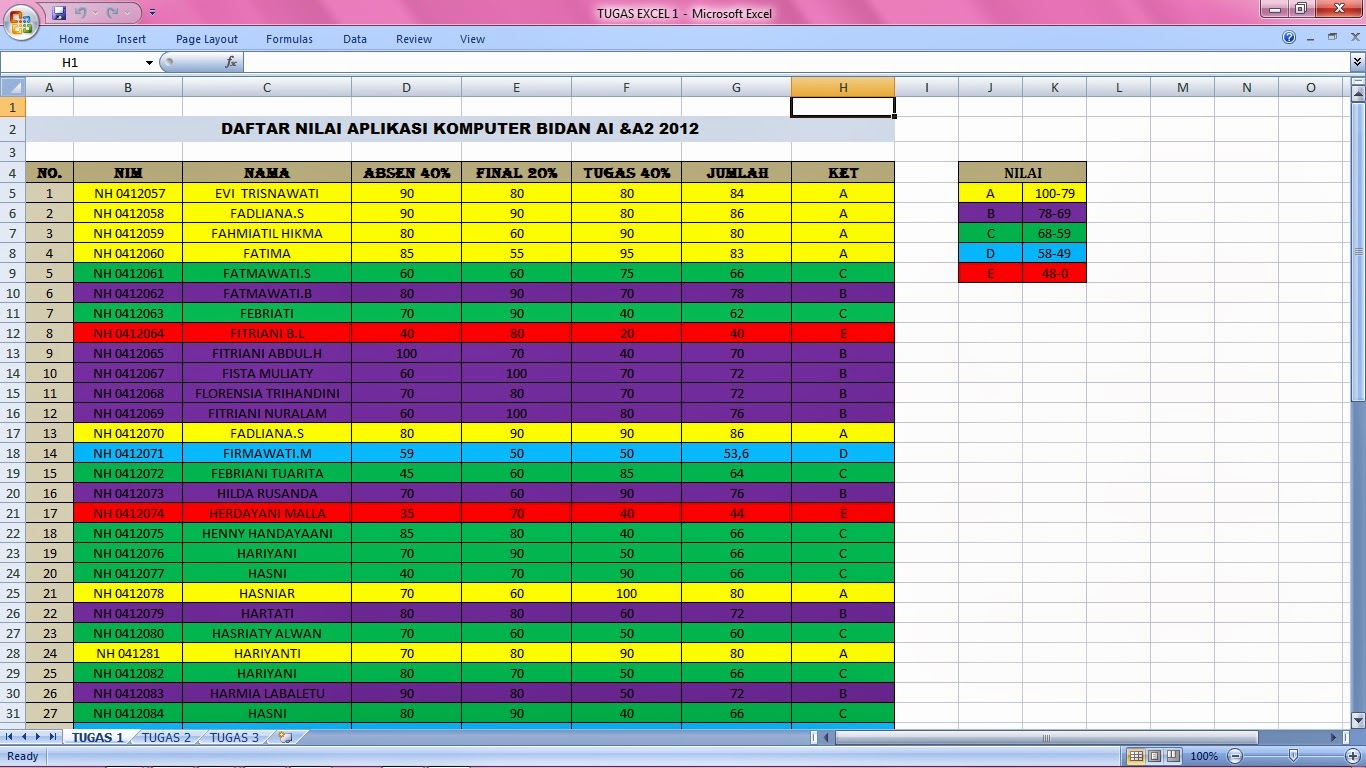Screen dimensions: 1366x768
Task: Click the 100% zoom level button
Action: click(1204, 756)
